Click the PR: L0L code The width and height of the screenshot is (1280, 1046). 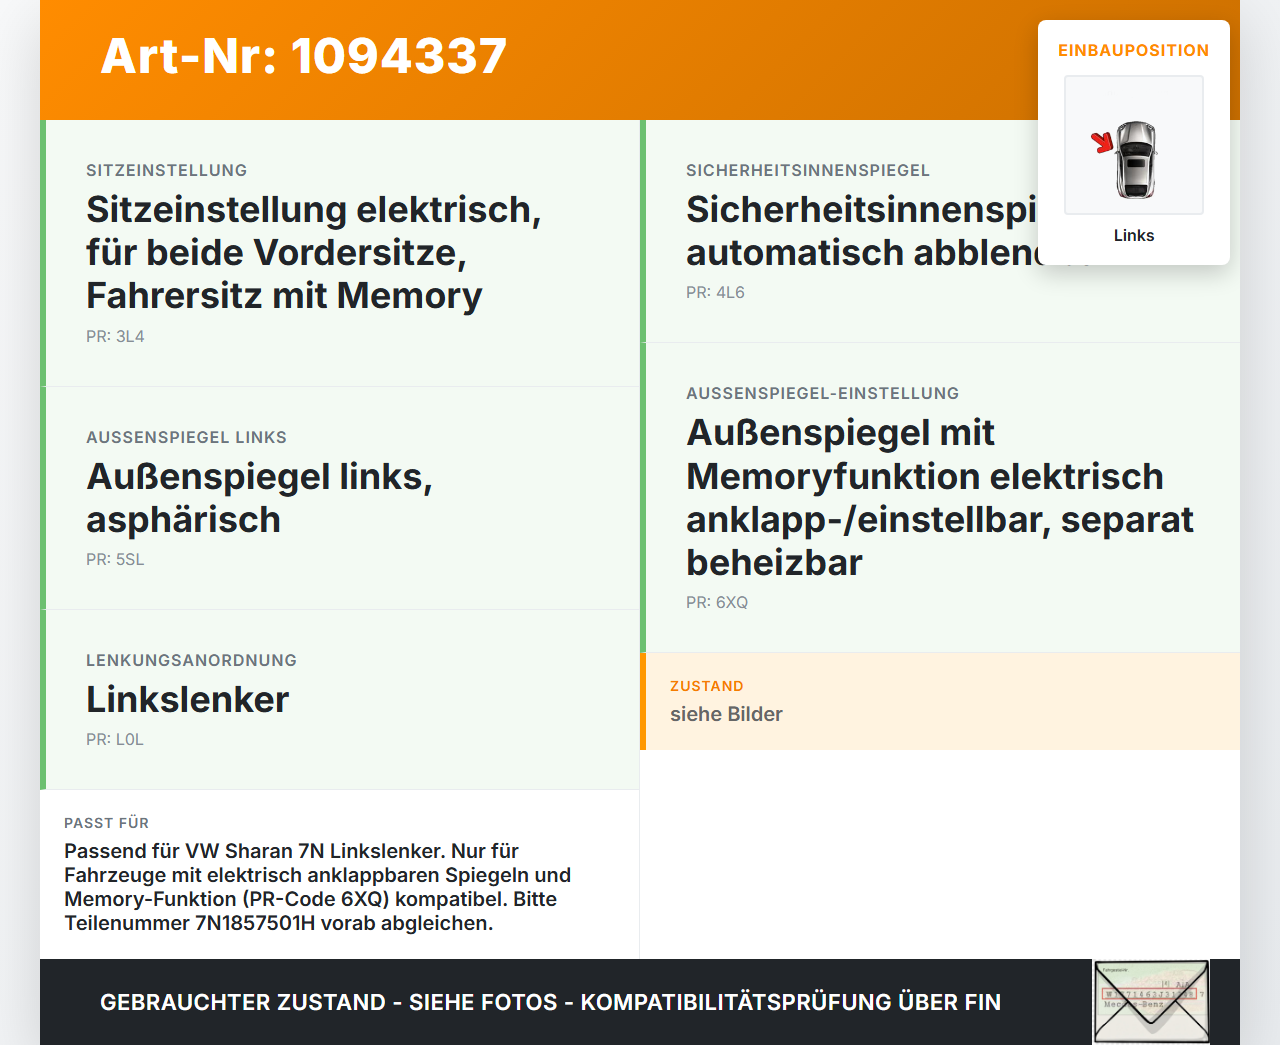115,740
